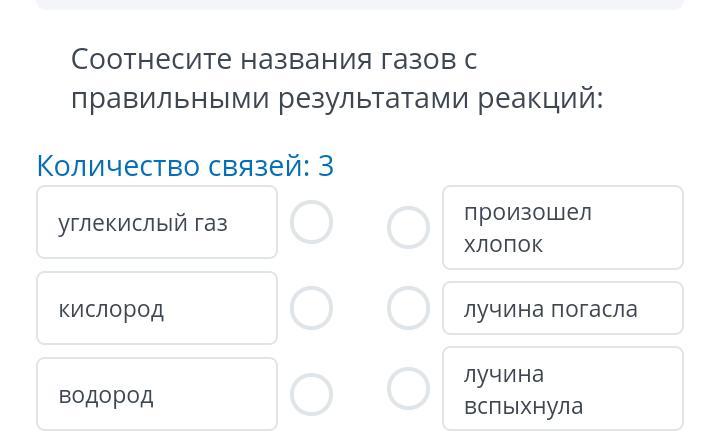Choose the произошел хлопок result box
The width and height of the screenshot is (720, 444).
(x=562, y=227)
